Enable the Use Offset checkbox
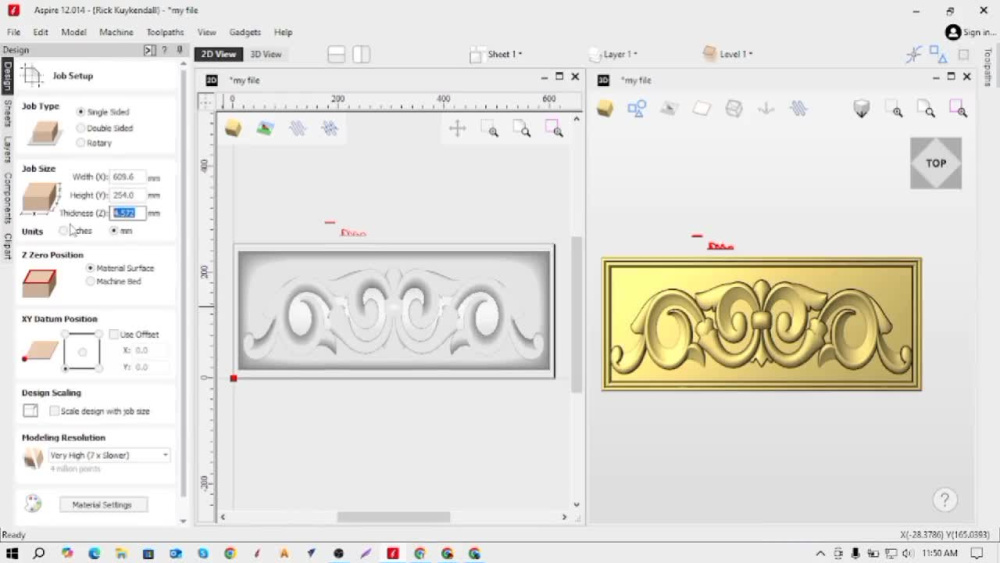The height and width of the screenshot is (563, 1000). (114, 334)
